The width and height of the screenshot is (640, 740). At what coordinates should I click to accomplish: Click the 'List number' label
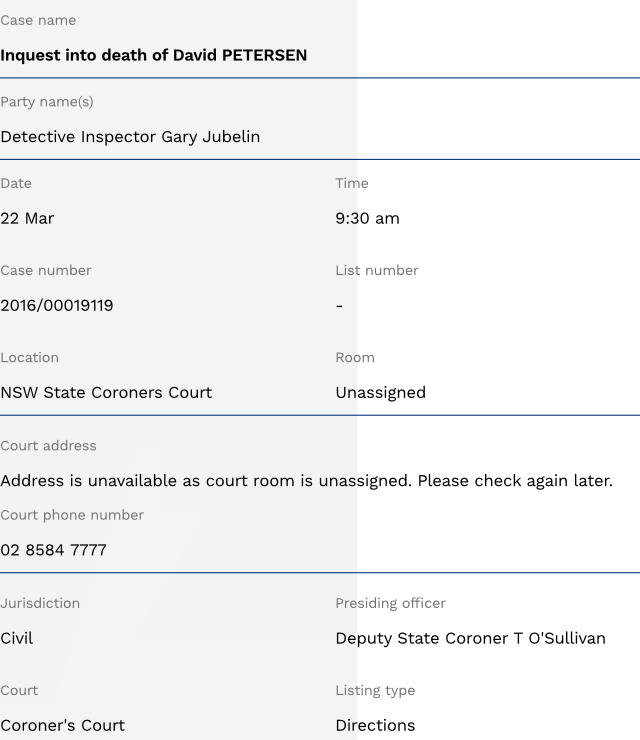coord(377,271)
